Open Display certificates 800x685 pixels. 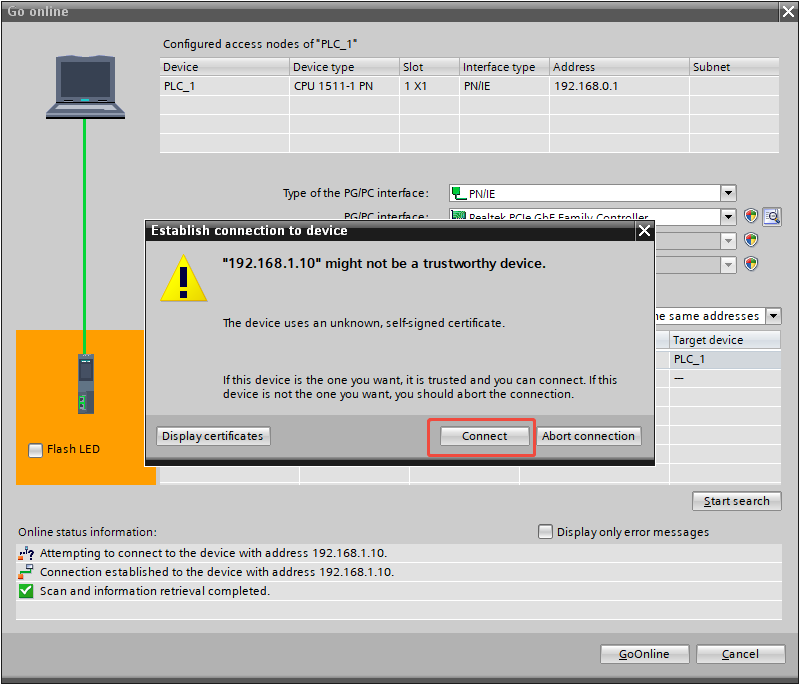click(213, 436)
